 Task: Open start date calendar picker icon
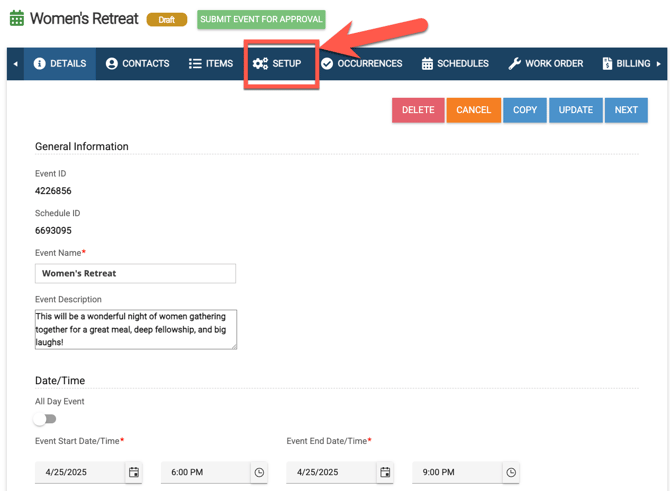pos(134,472)
